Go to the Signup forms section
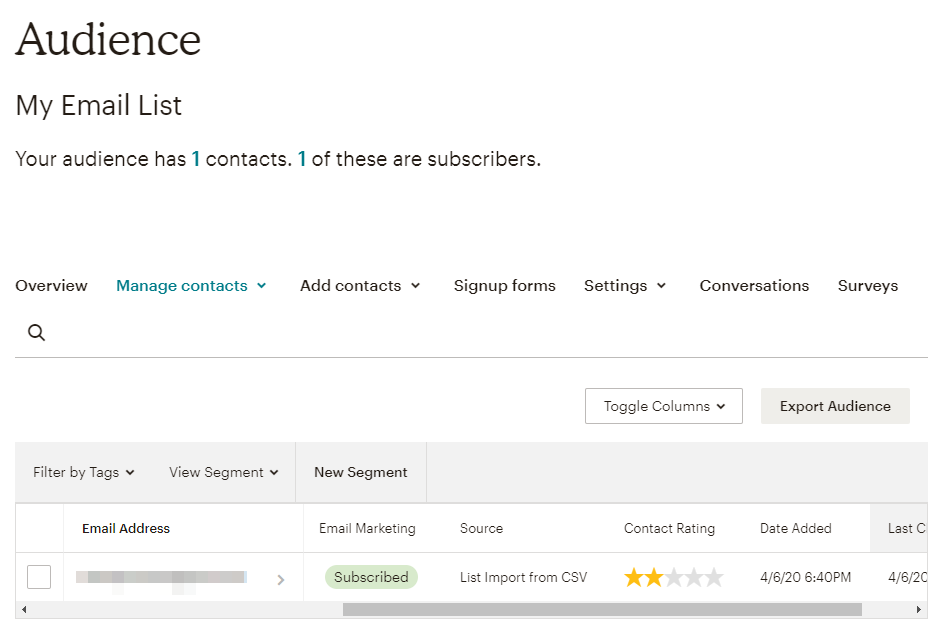The image size is (938, 633). click(x=504, y=285)
